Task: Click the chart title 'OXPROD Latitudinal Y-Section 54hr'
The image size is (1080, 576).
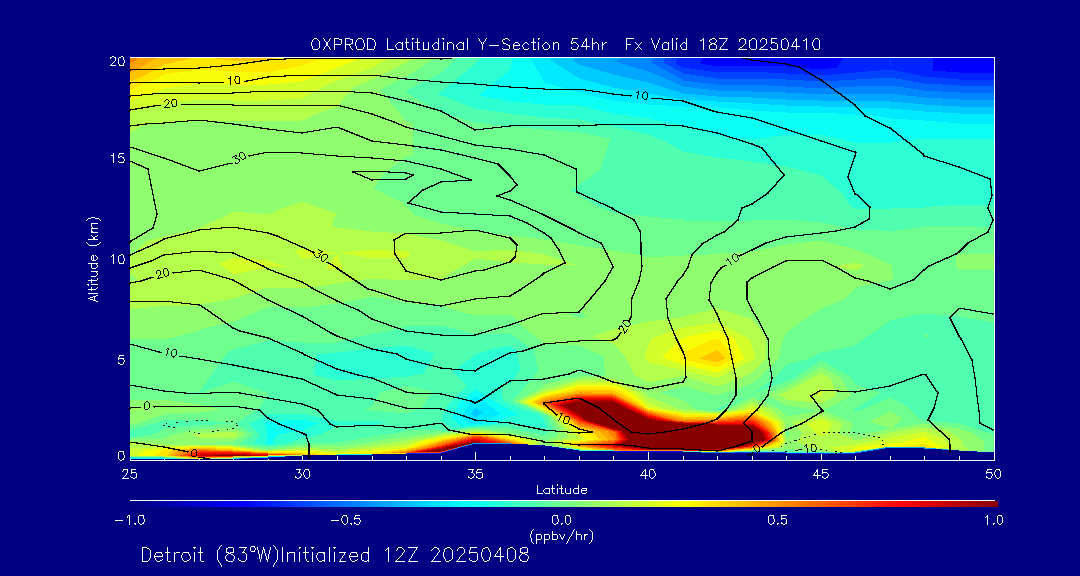Action: pyautogui.click(x=459, y=45)
